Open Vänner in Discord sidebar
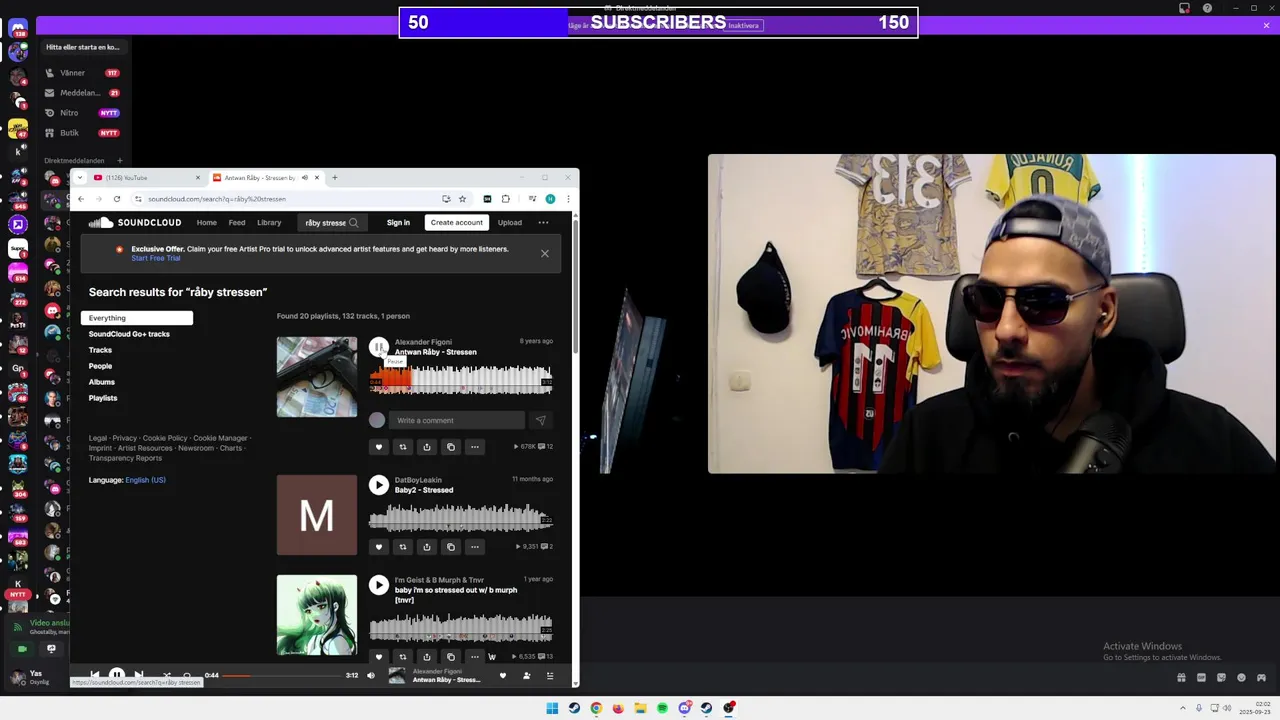This screenshot has width=1280, height=720. point(83,73)
